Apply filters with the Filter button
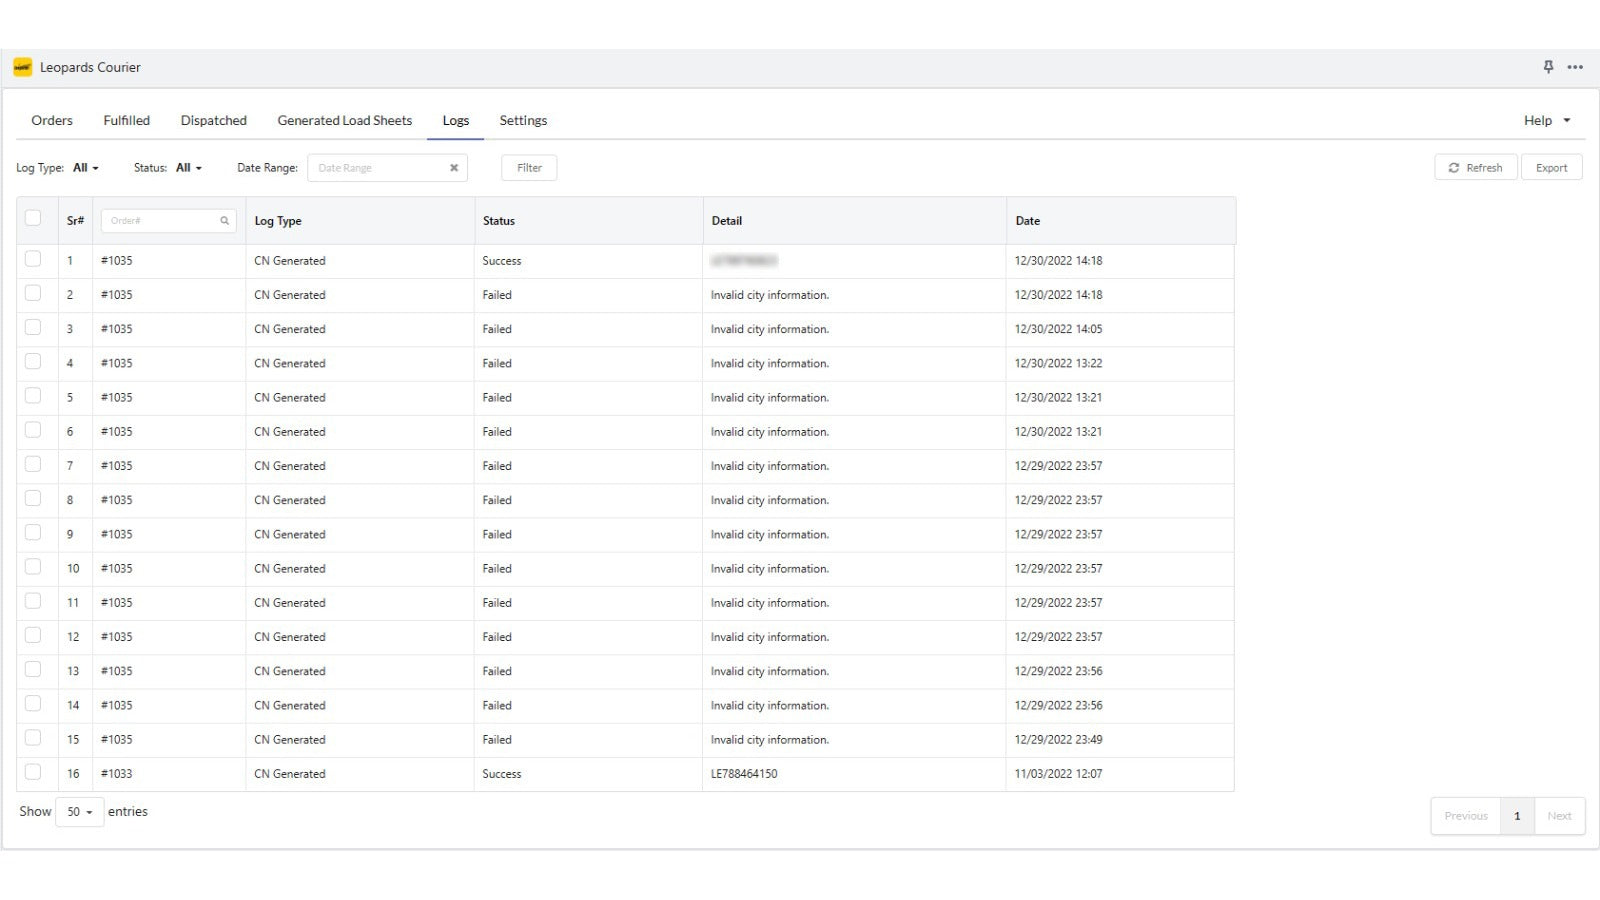 [x=528, y=167]
